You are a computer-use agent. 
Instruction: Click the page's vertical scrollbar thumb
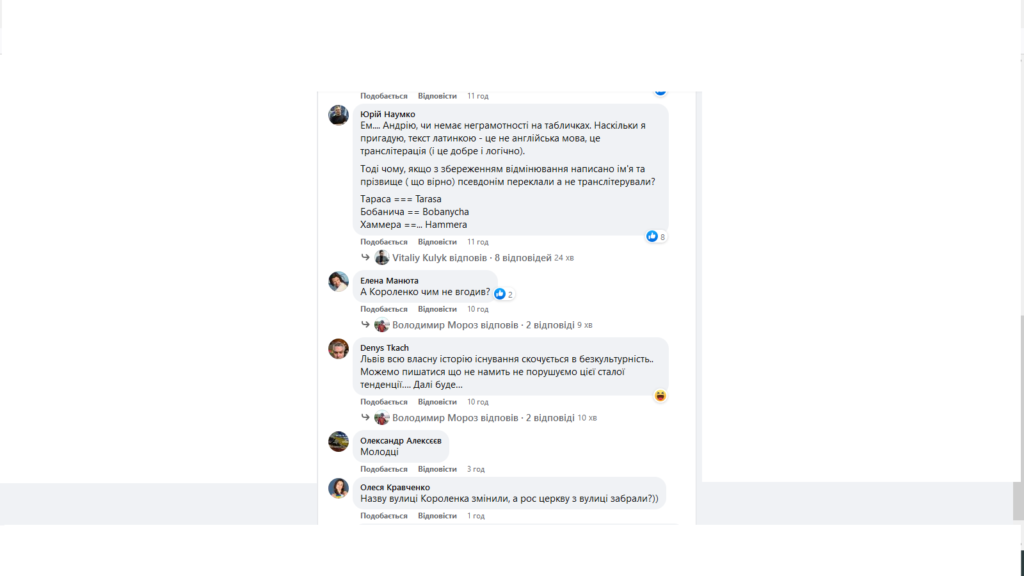point(1018,501)
